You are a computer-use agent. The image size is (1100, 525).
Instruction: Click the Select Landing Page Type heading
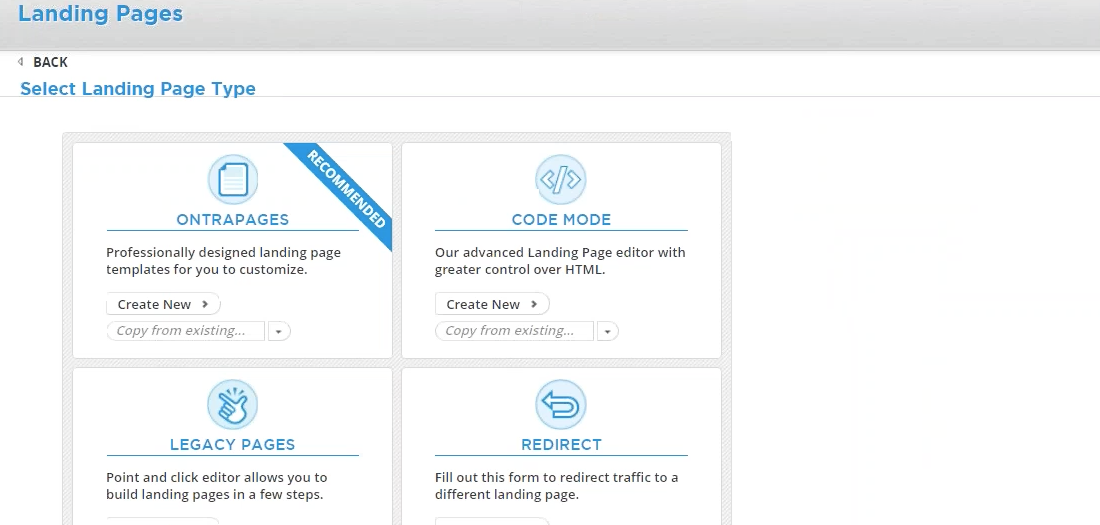tap(138, 89)
